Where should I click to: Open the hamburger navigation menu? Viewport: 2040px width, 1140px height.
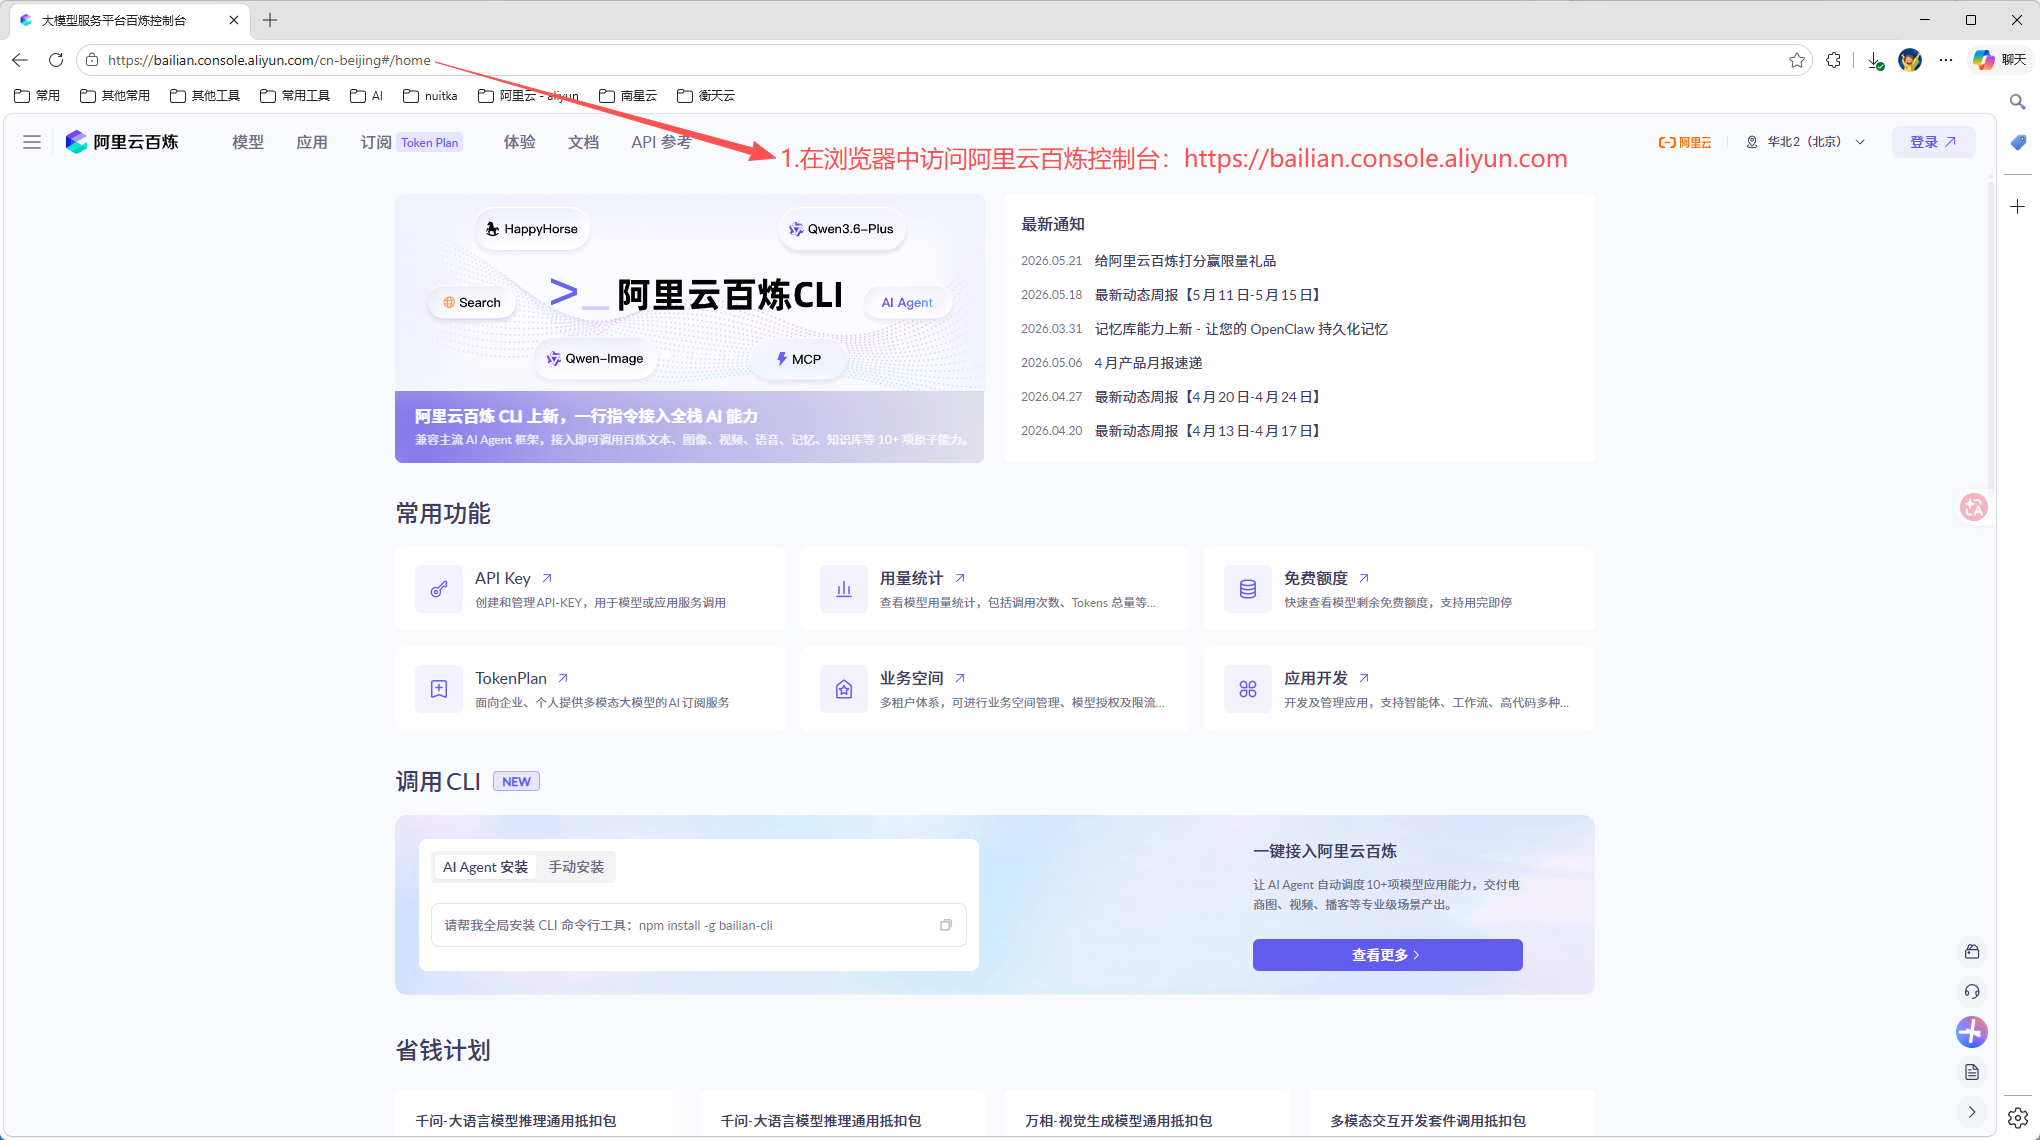pyautogui.click(x=32, y=142)
